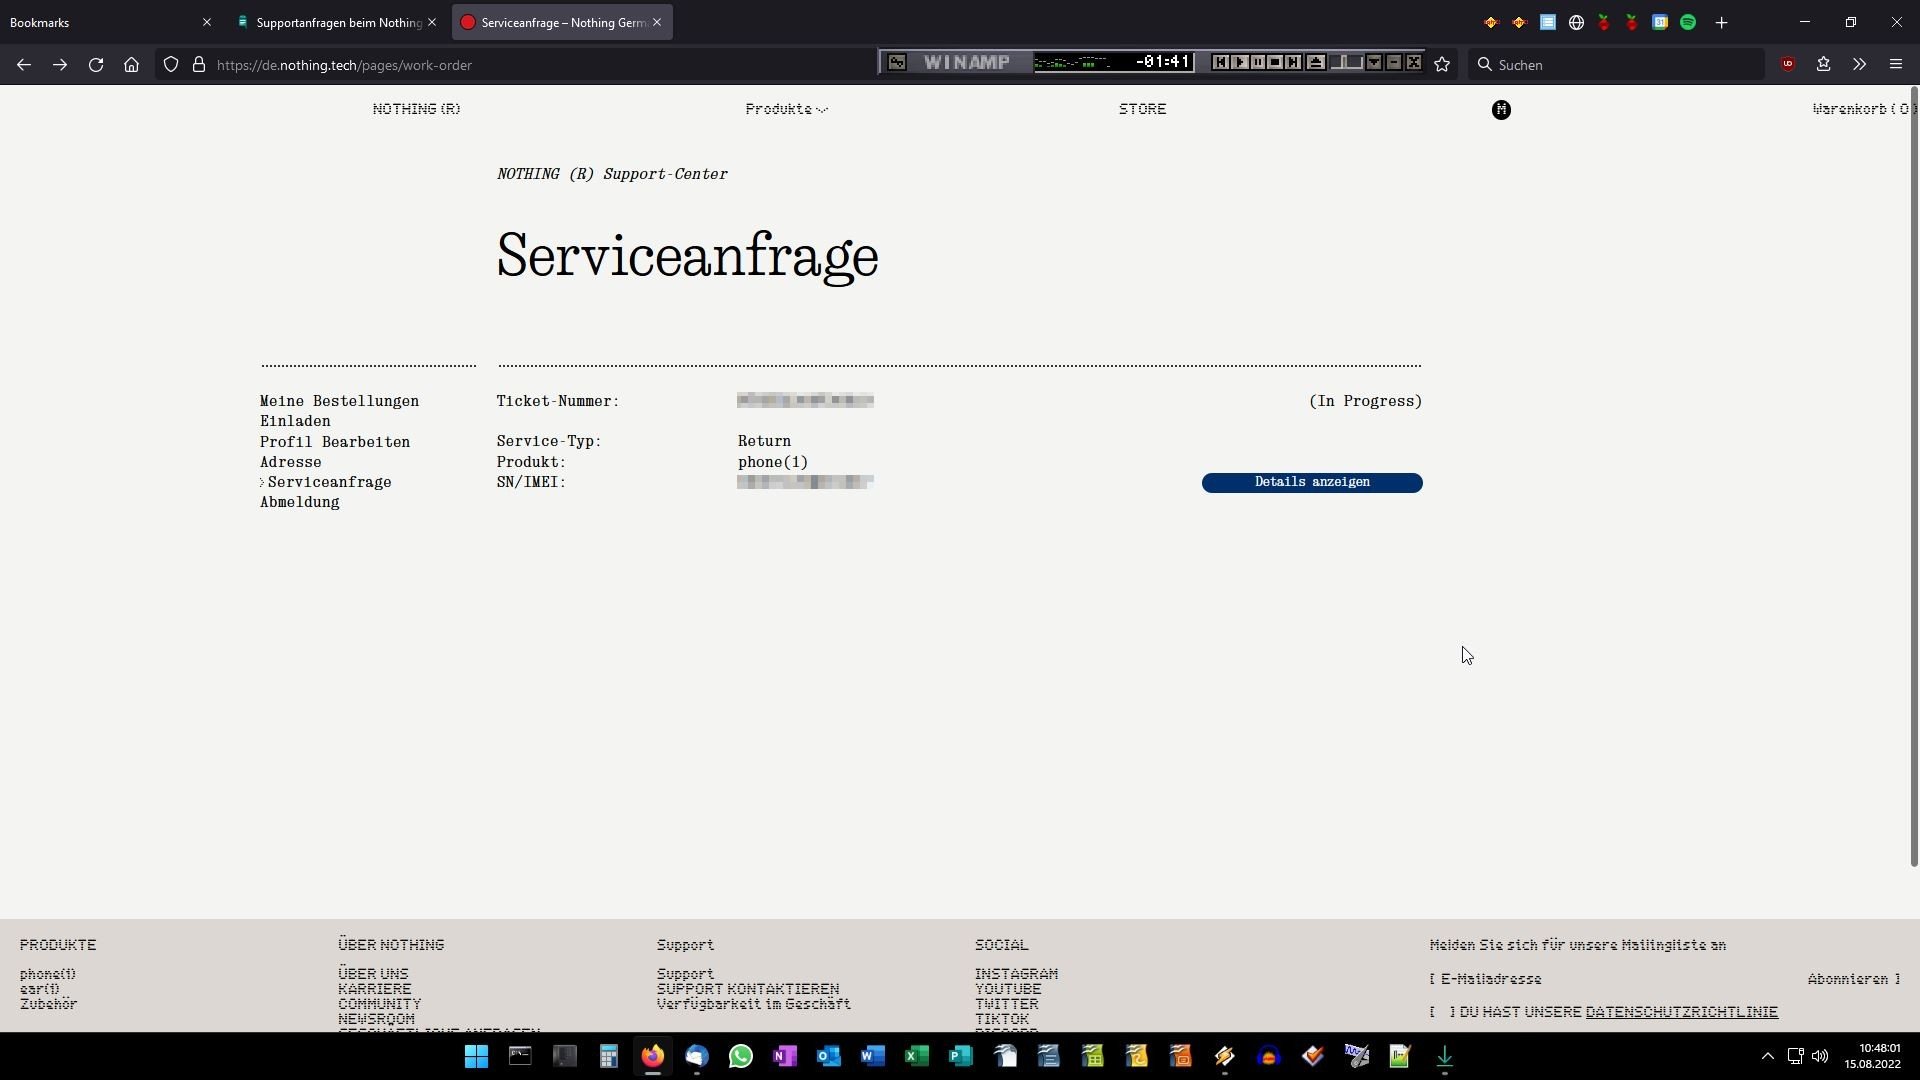Tick the privacy policy consent checkbox
Viewport: 1920px width, 1080px height.
coord(1442,1012)
